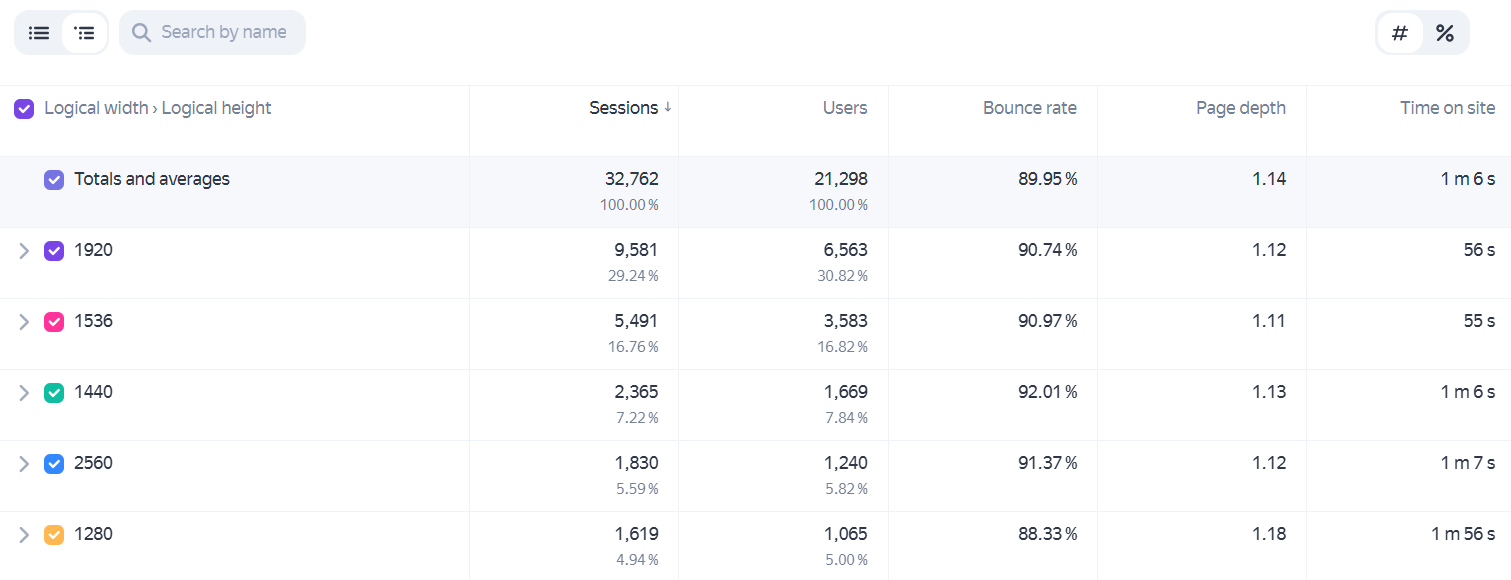1511x580 pixels.
Task: Switch to flat list view icon
Action: (39, 33)
